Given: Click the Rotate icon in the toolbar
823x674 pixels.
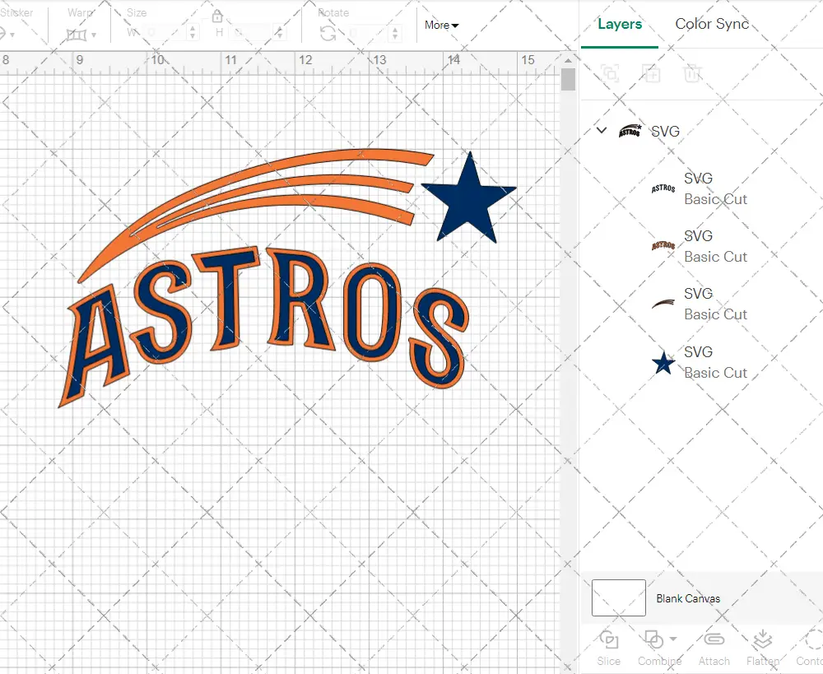Looking at the screenshot, I should [x=328, y=31].
